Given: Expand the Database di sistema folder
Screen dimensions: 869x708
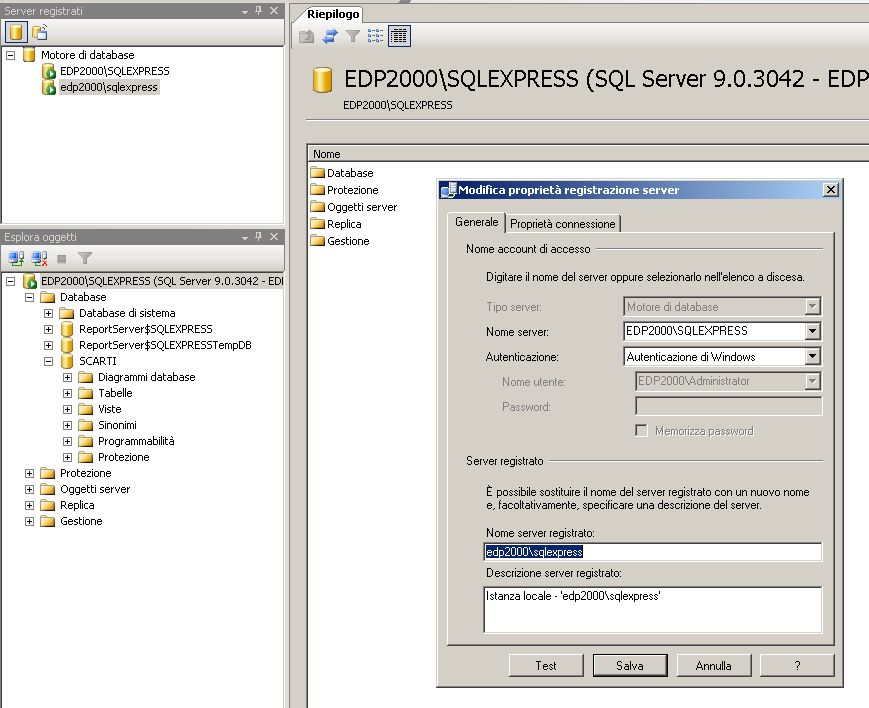Looking at the screenshot, I should tap(48, 313).
